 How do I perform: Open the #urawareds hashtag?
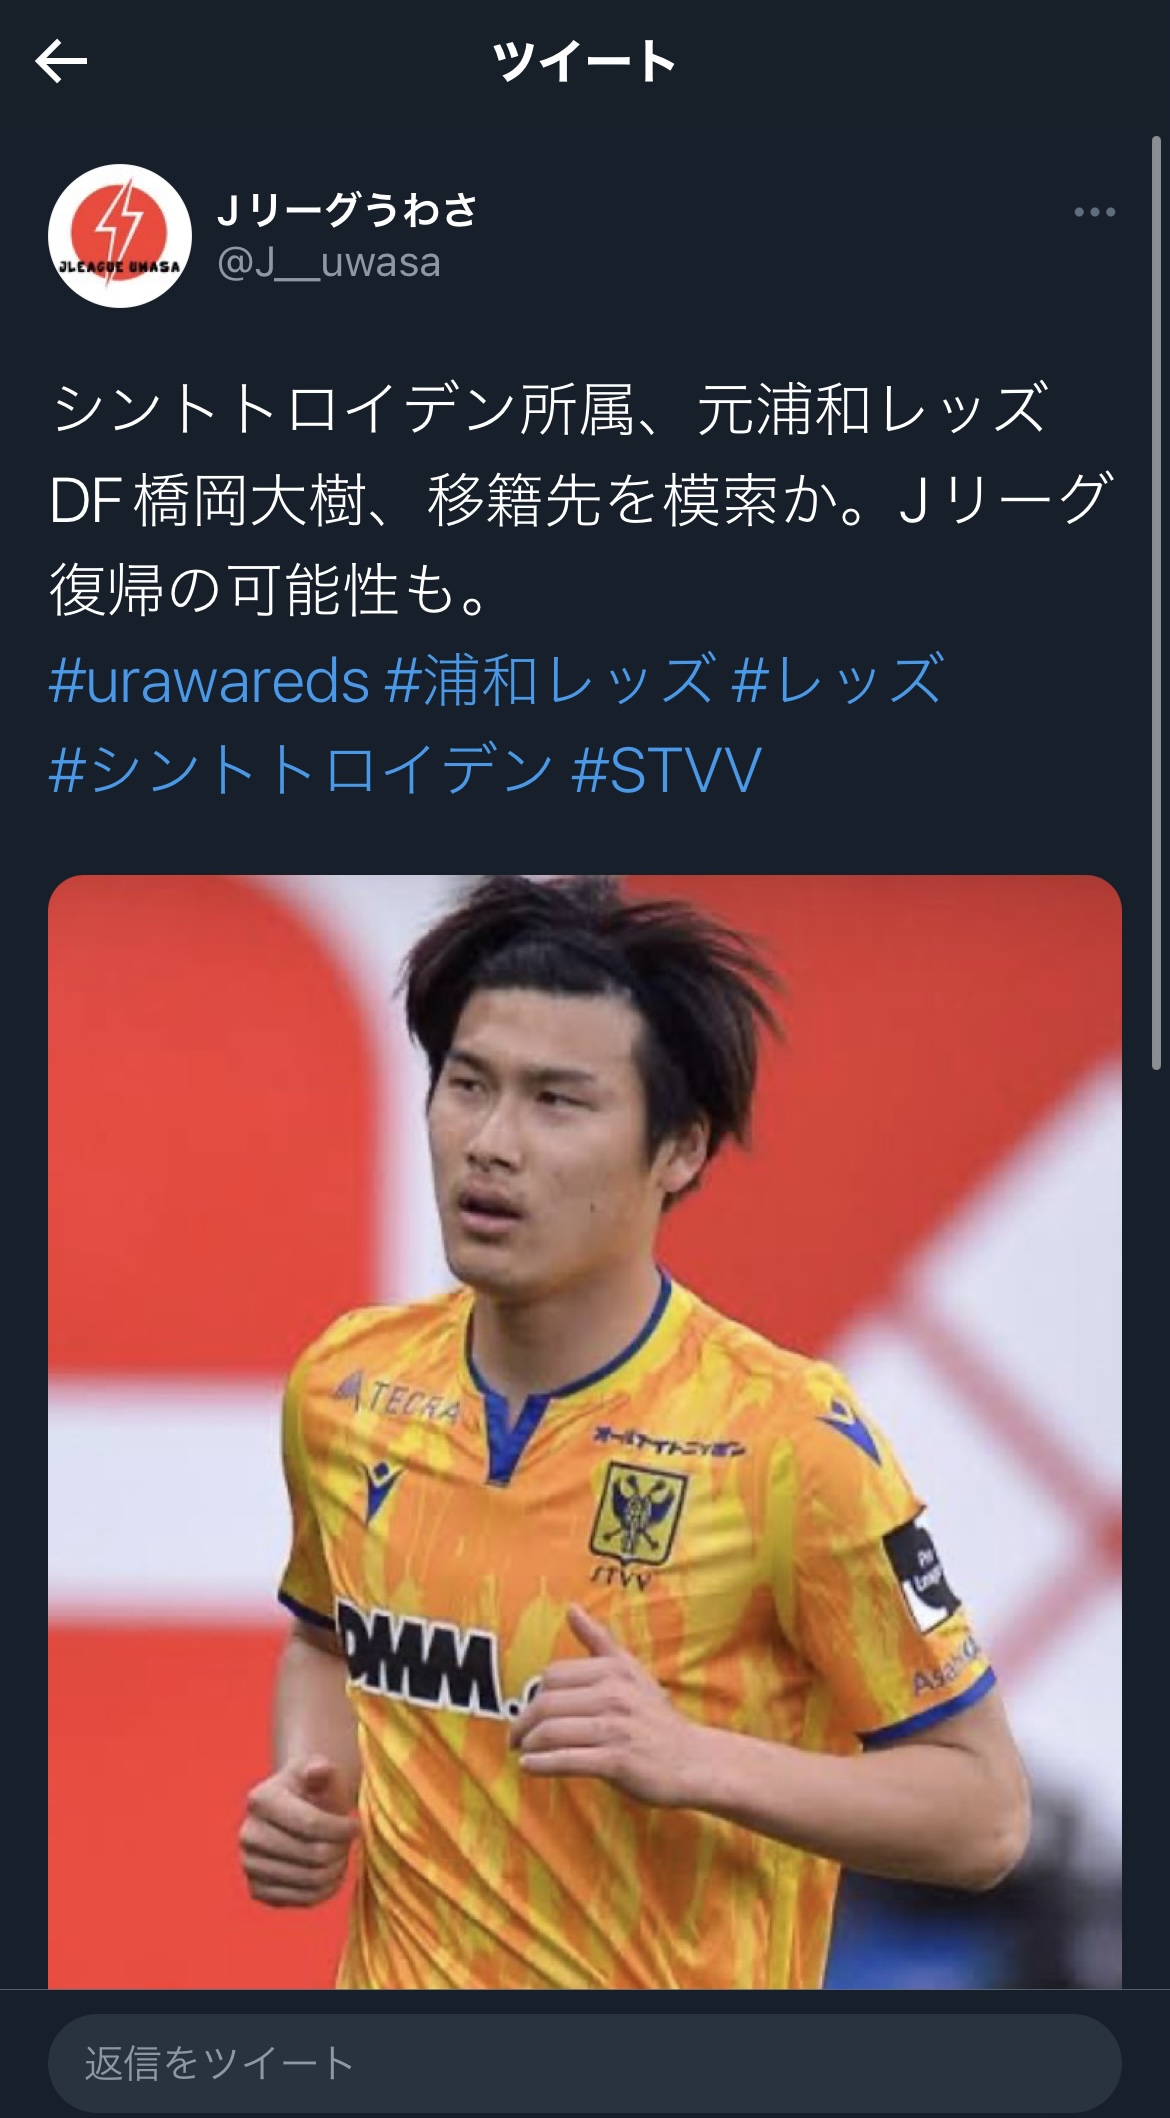[x=209, y=680]
